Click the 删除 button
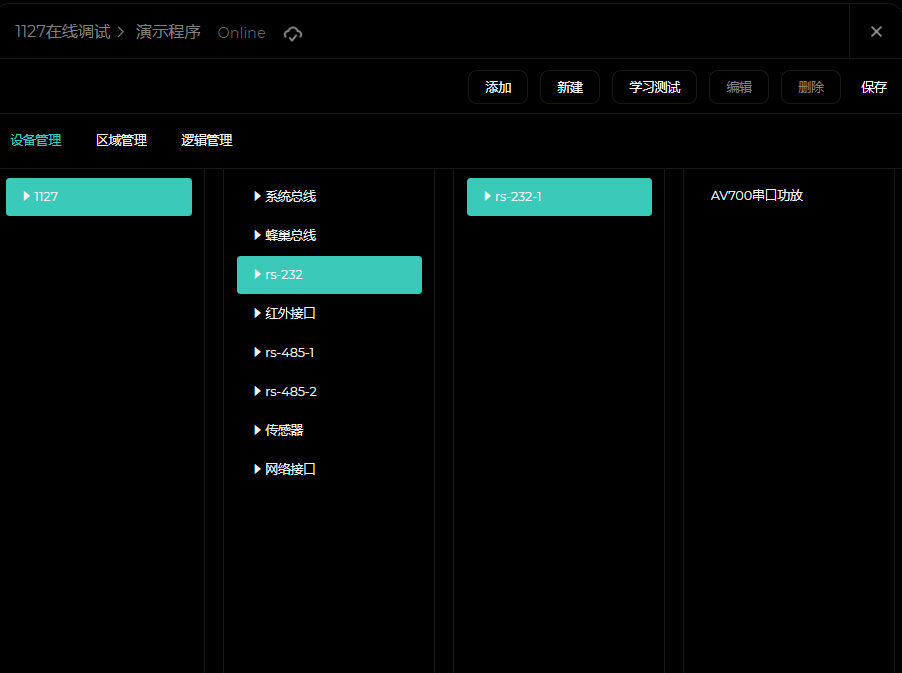 811,87
